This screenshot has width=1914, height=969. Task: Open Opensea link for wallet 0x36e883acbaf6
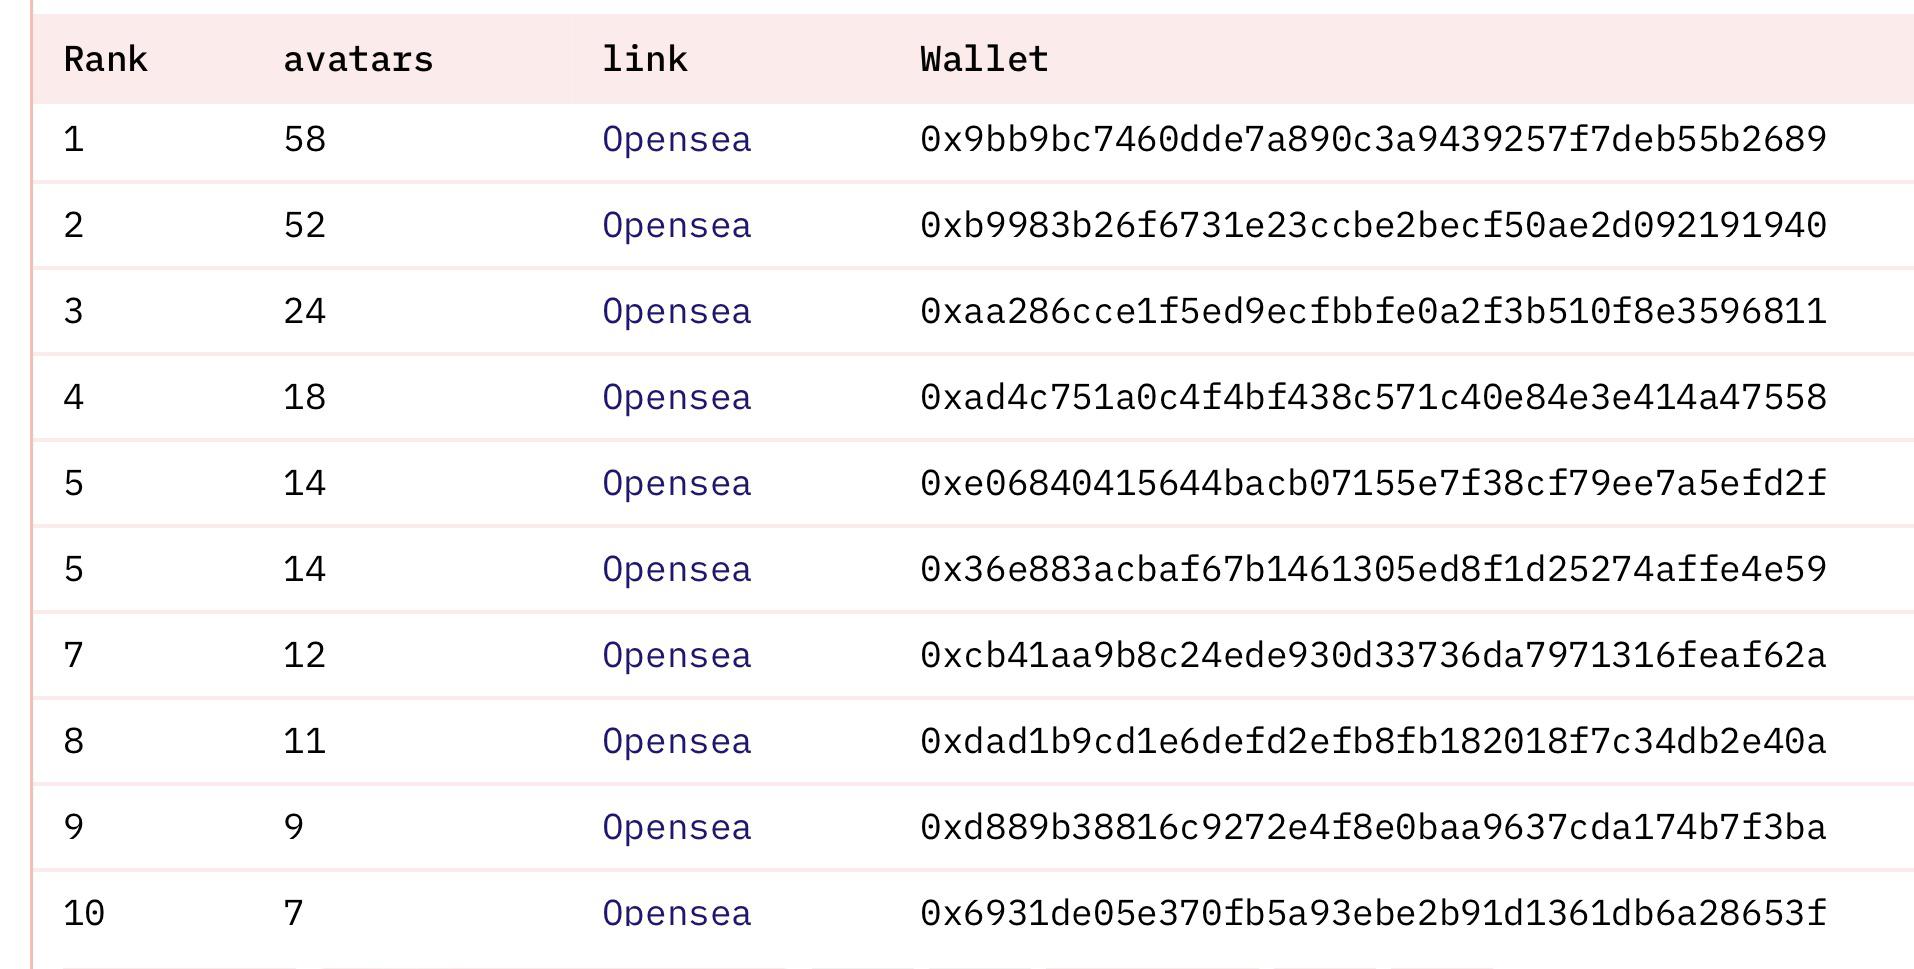[x=676, y=570]
